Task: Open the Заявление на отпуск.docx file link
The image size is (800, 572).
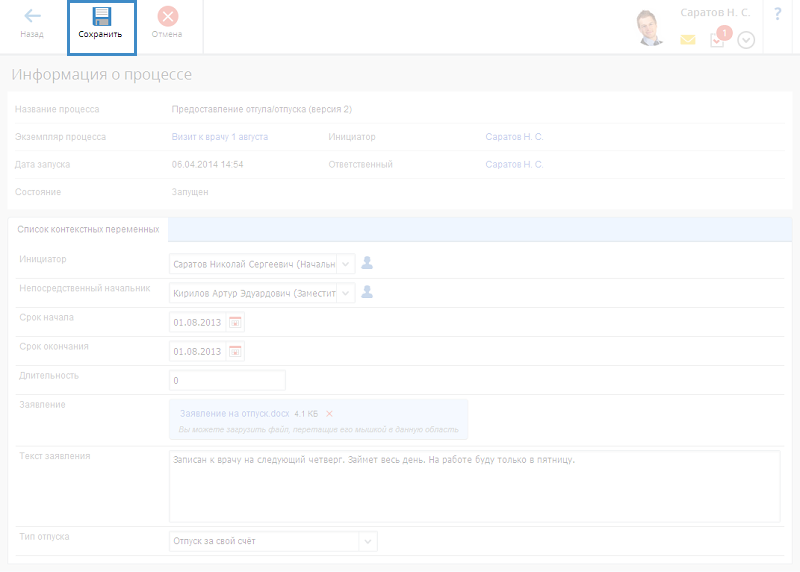Action: pyautogui.click(x=234, y=414)
